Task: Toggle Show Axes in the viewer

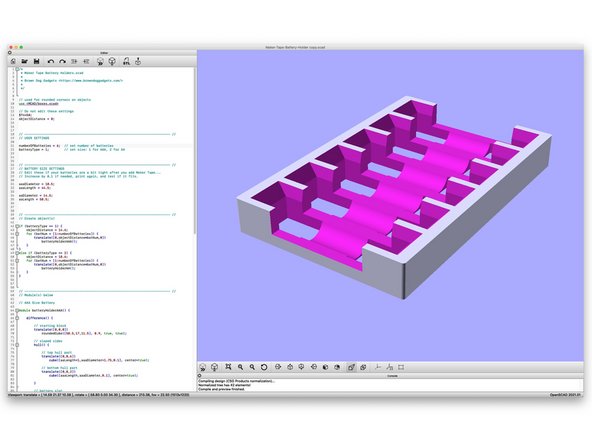Action: (x=378, y=367)
